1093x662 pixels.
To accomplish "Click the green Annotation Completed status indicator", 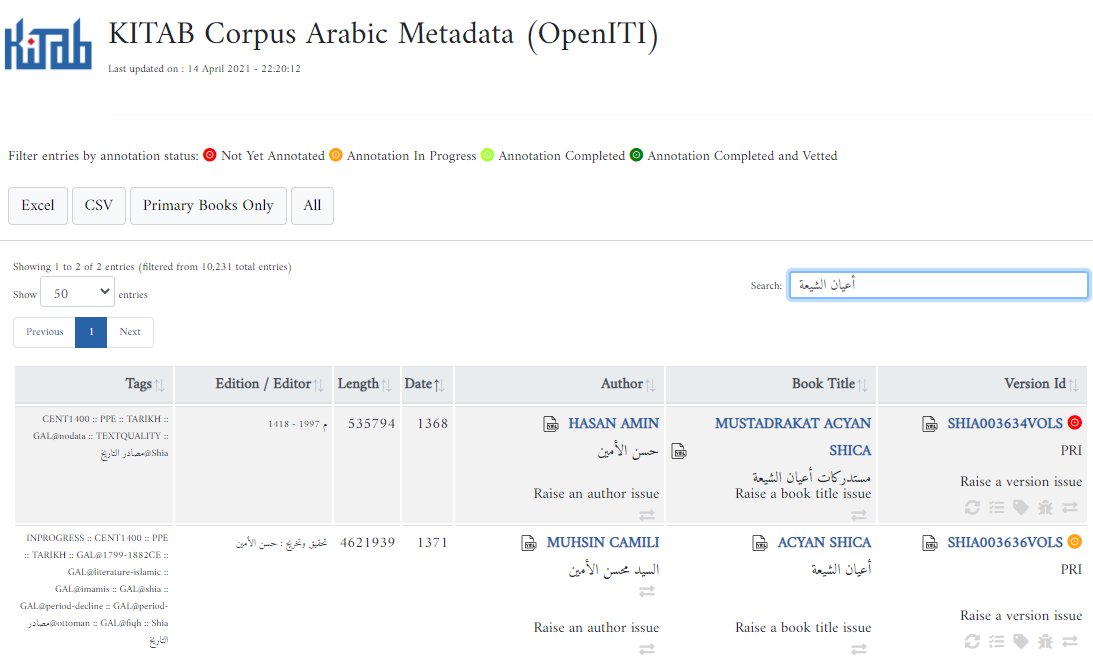I will (487, 154).
